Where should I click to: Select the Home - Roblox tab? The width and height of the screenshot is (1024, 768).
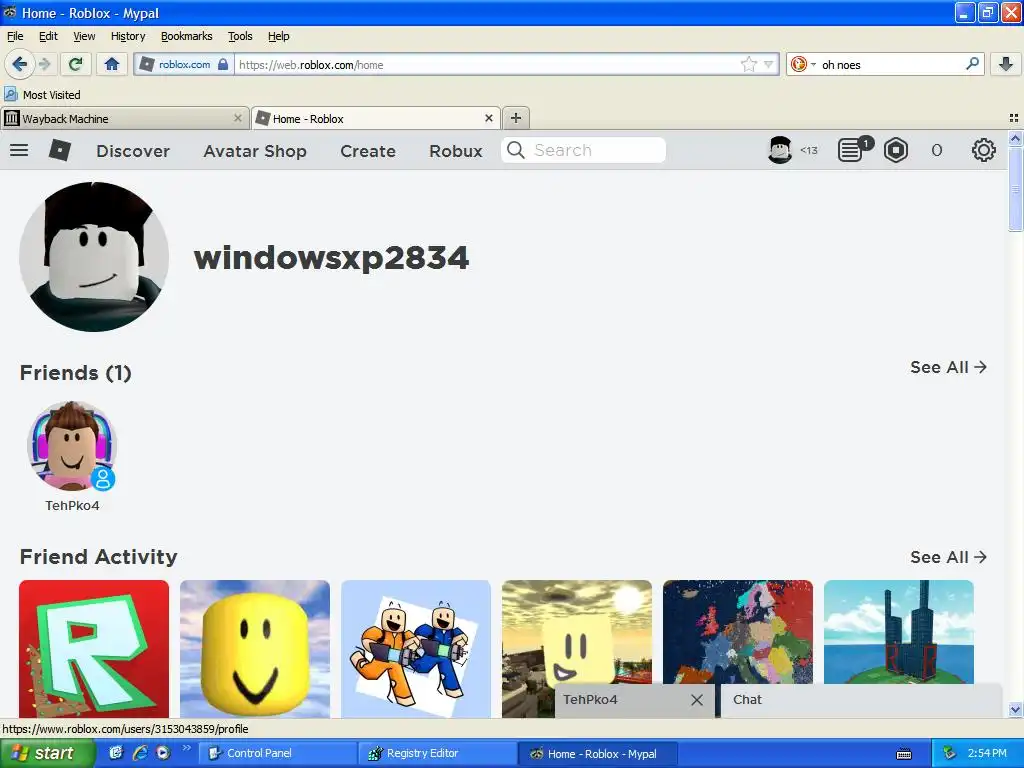coord(376,118)
